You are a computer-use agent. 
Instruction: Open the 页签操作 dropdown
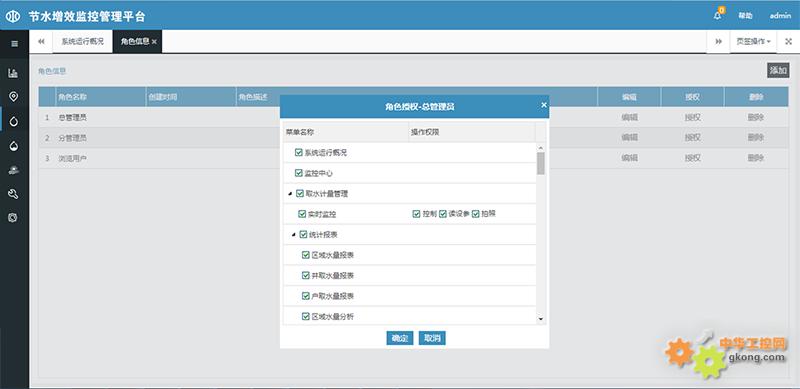click(x=753, y=42)
